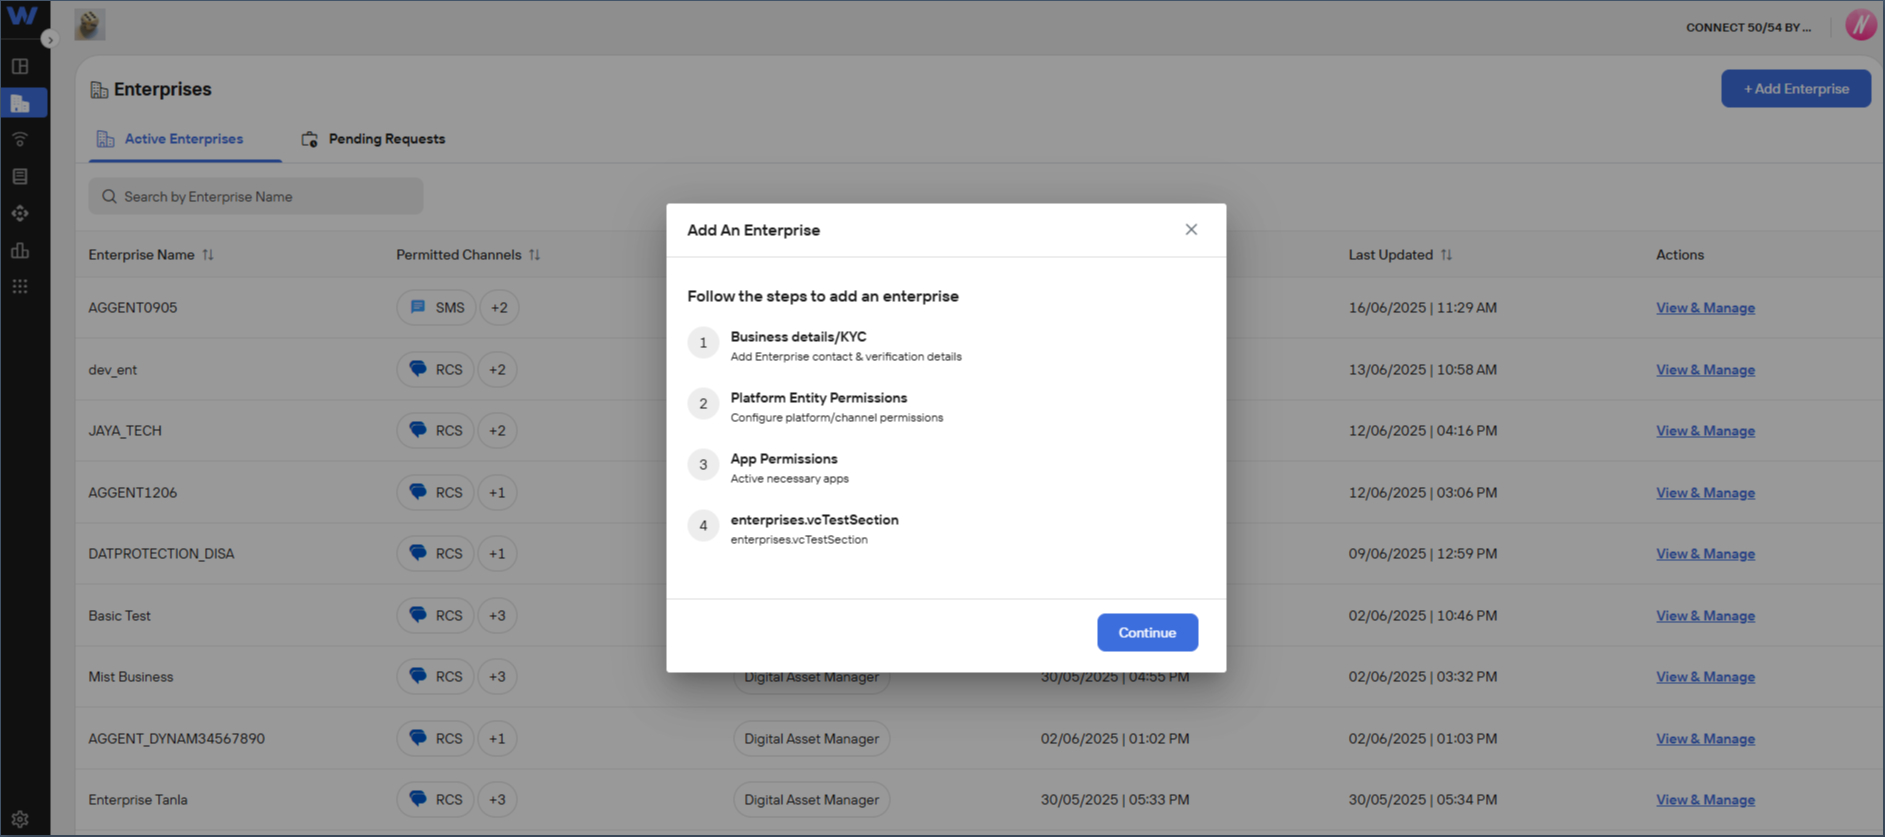Viewport: 1885px width, 837px height.
Task: Click the Add Enterprise button
Action: [x=1796, y=88]
